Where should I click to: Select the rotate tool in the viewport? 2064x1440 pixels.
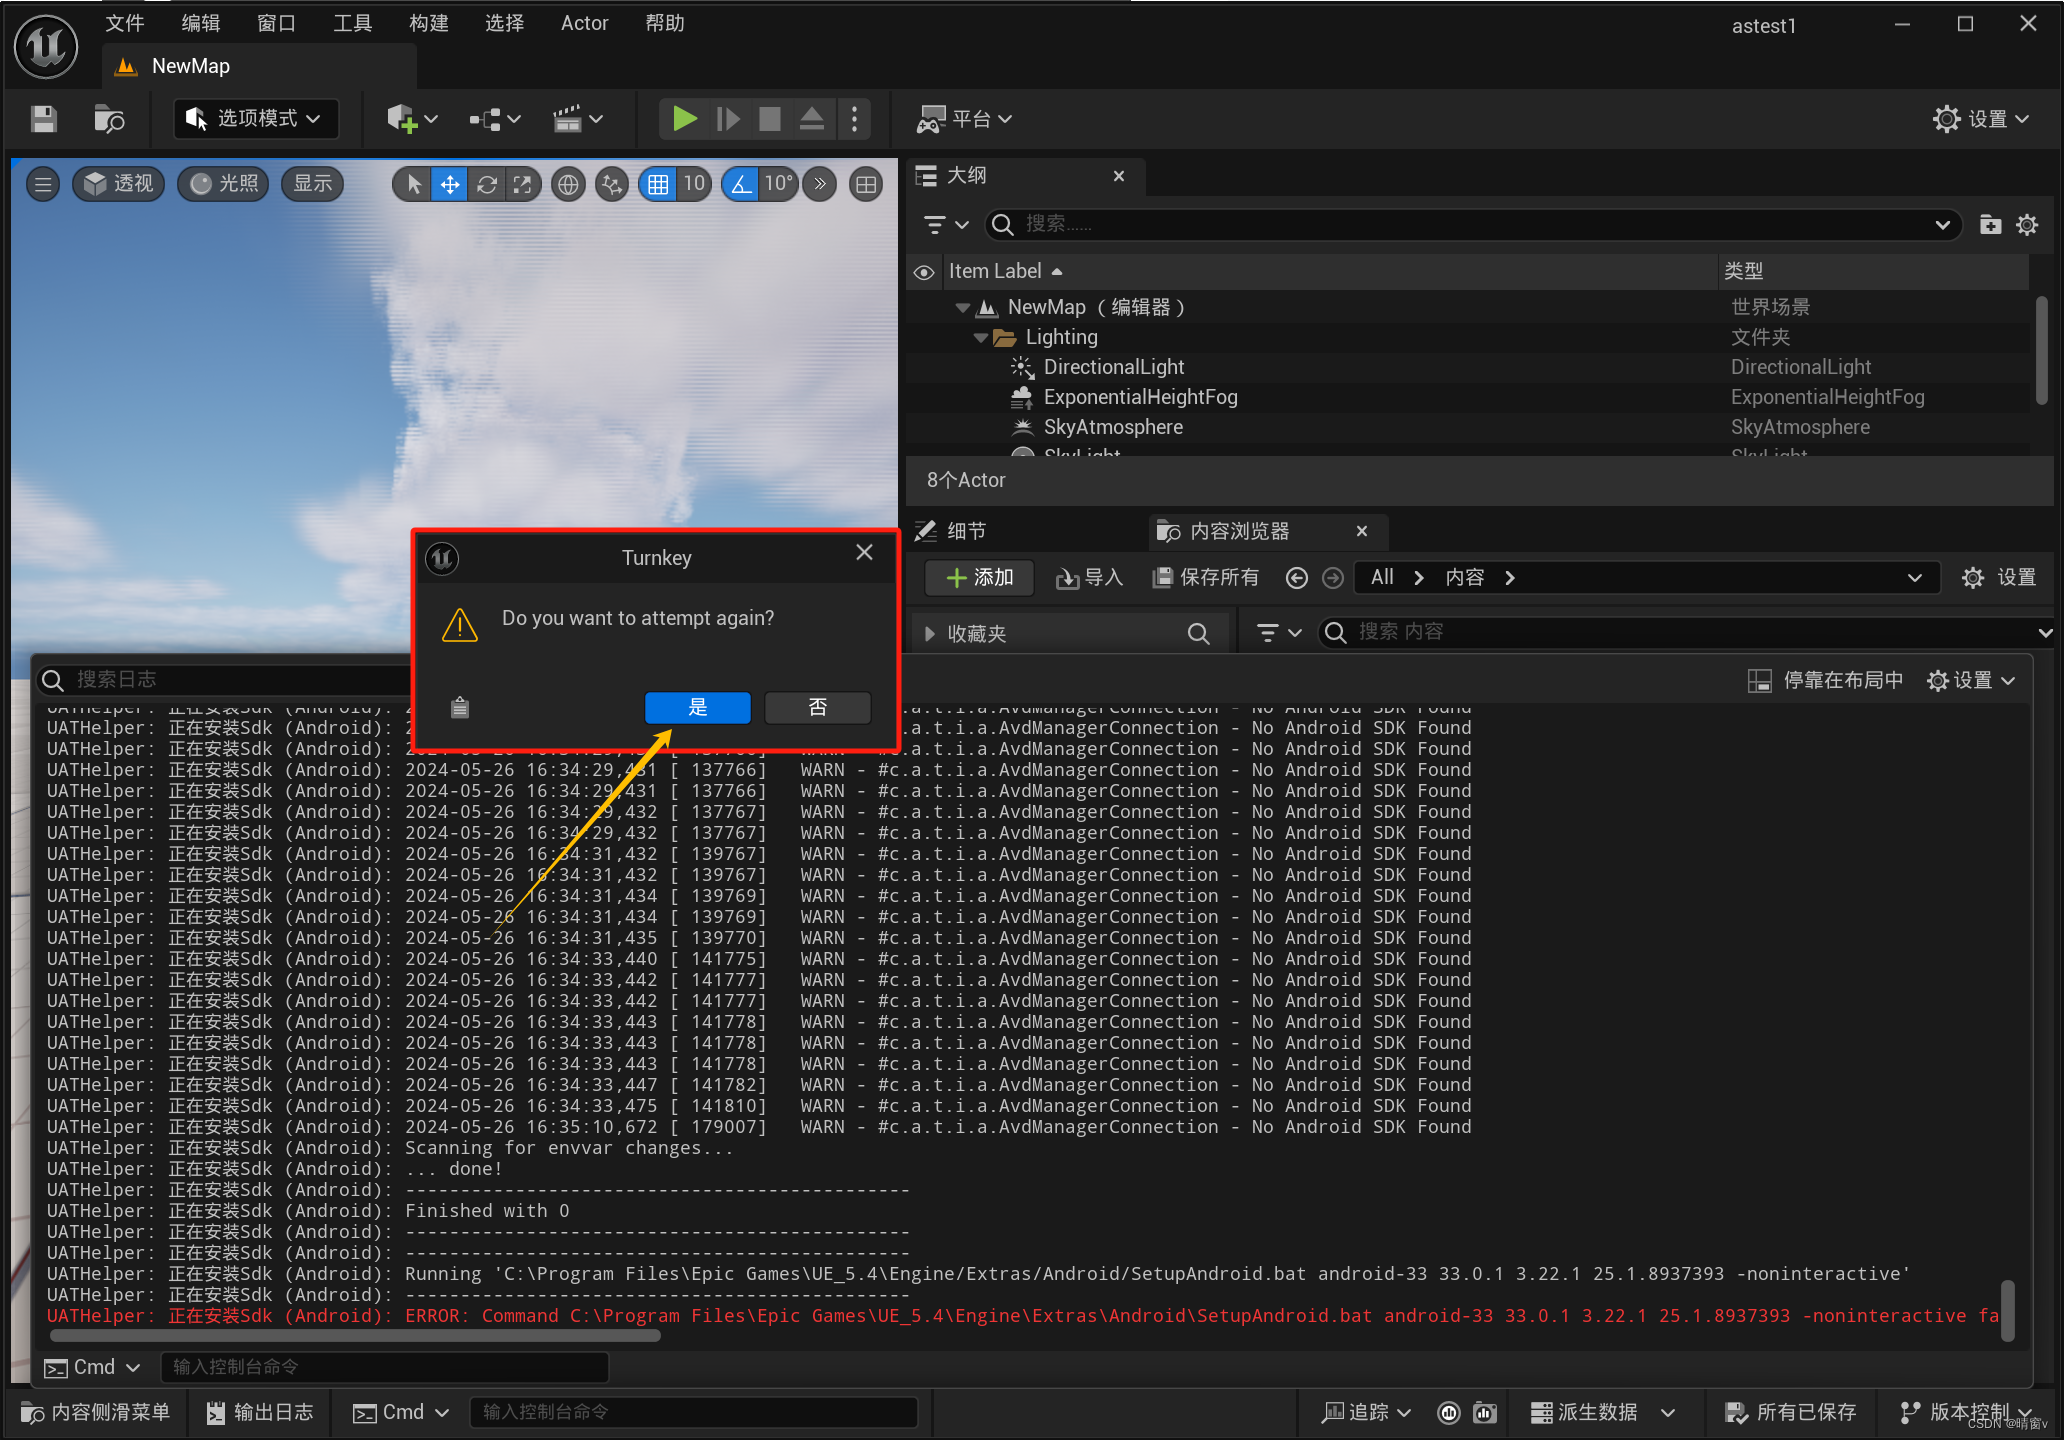tap(487, 184)
